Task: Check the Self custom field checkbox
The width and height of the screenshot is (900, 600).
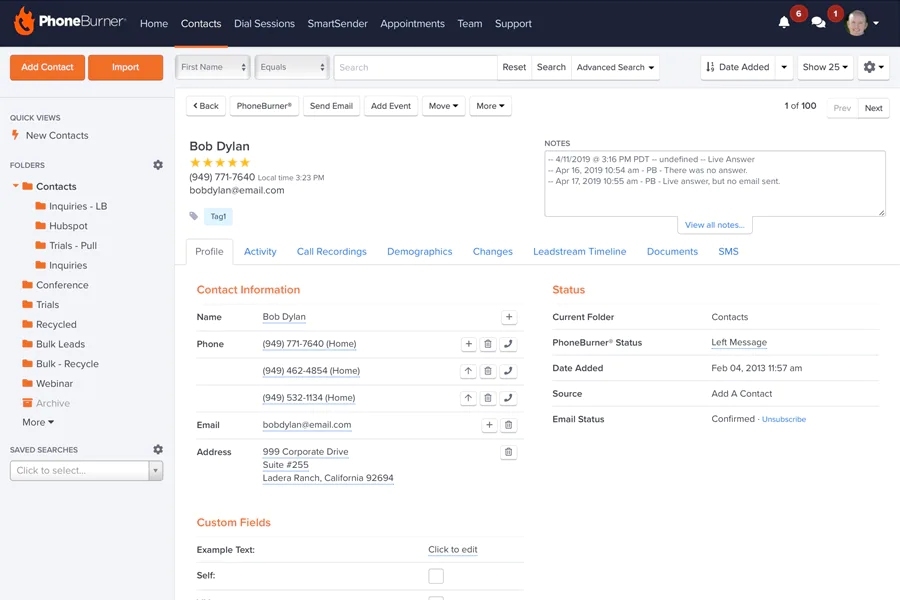Action: [x=436, y=576]
